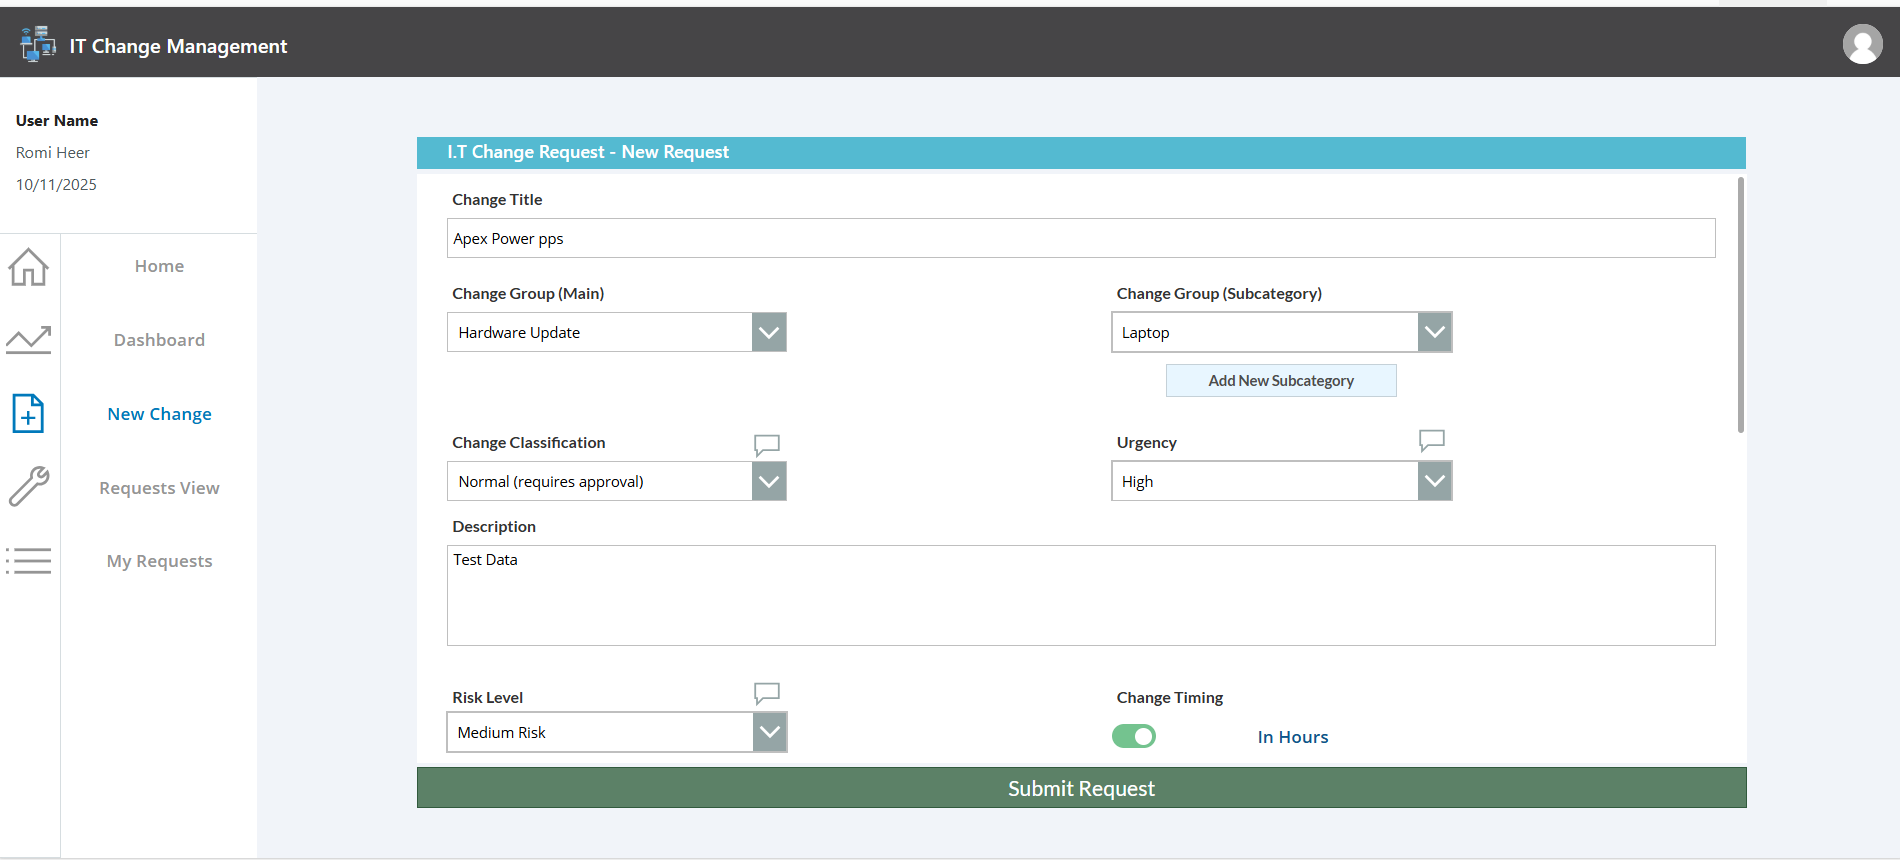Show the Change Classification info comment icon
Image resolution: width=1900 pixels, height=860 pixels.
[x=767, y=445]
